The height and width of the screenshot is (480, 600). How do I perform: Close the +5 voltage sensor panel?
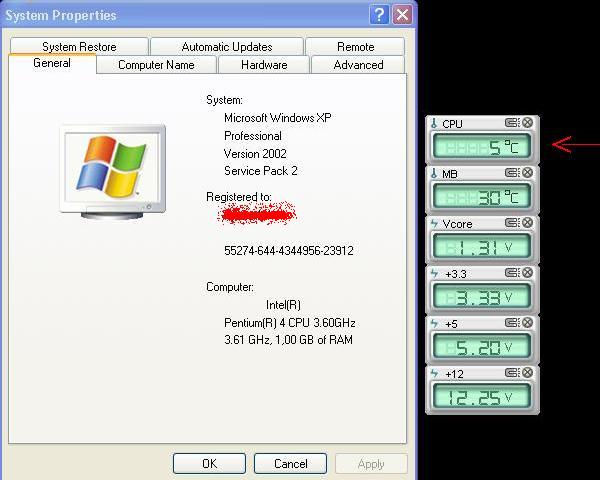point(527,323)
